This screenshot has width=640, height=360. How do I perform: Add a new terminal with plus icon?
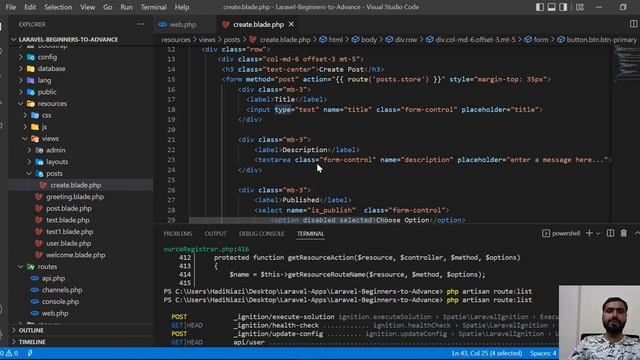(589, 233)
